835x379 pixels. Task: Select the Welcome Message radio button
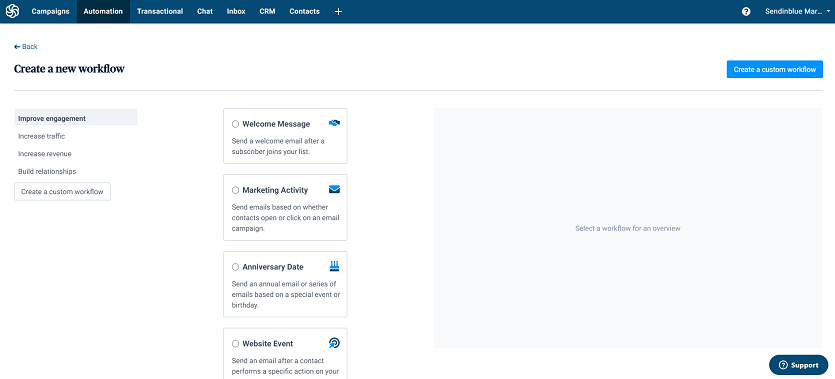click(x=235, y=124)
